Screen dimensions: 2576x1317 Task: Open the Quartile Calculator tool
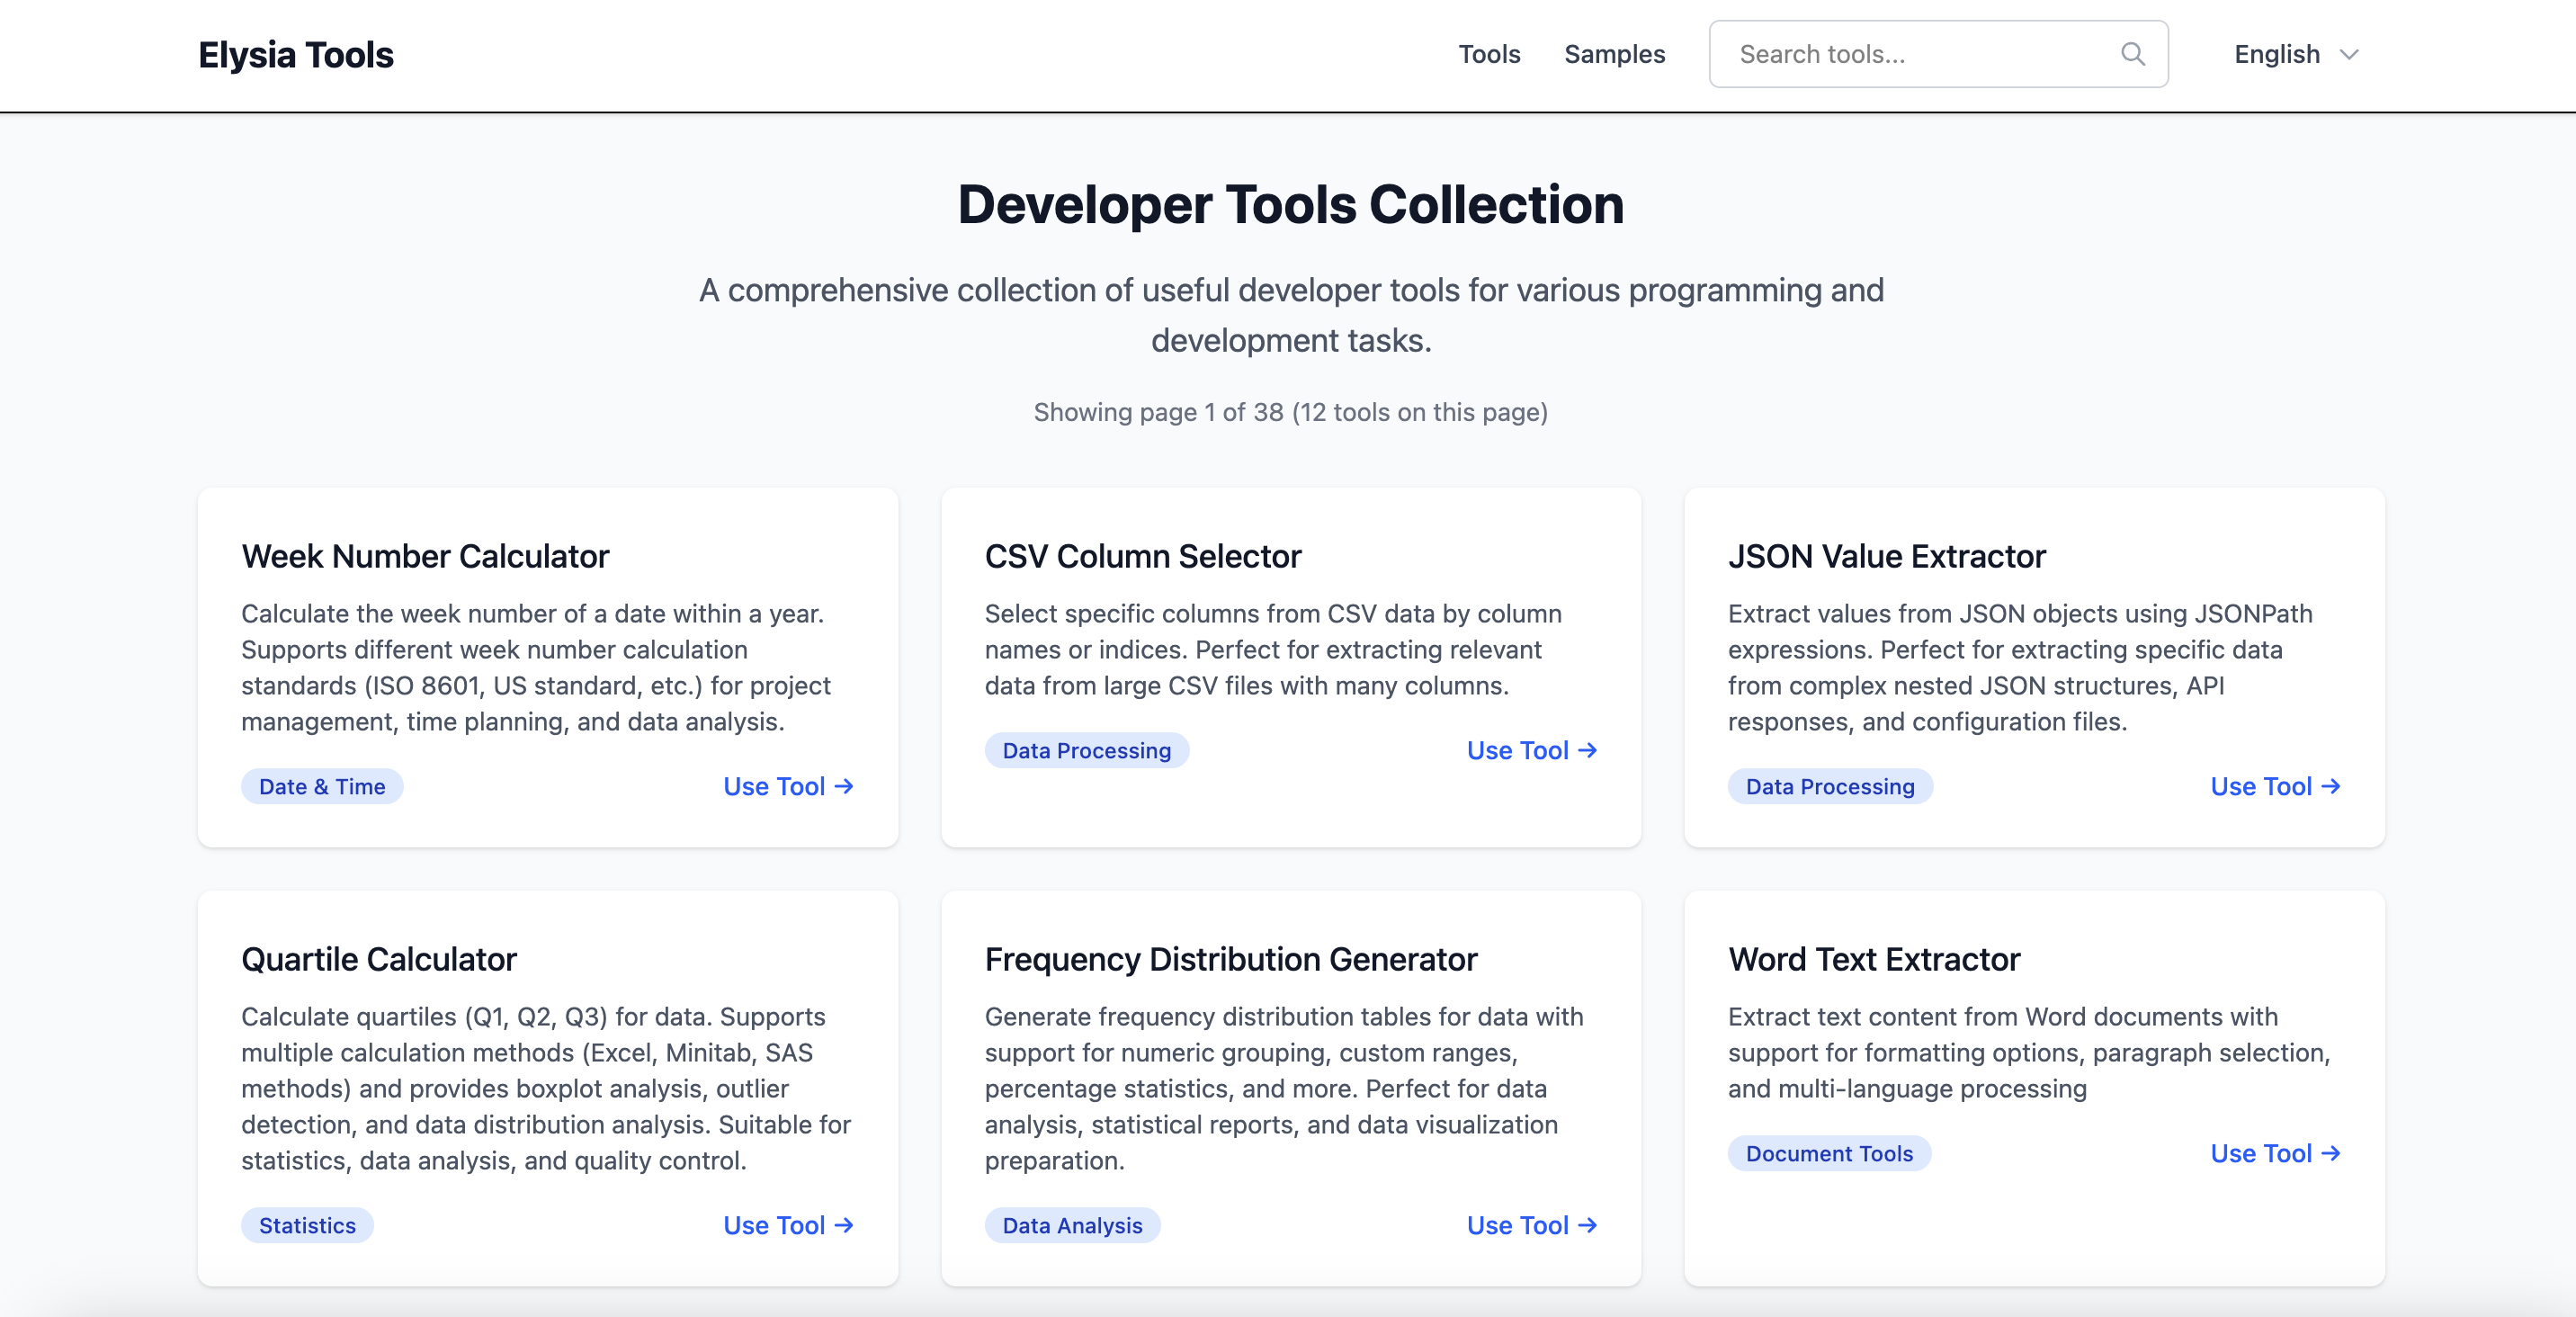[x=788, y=1225]
